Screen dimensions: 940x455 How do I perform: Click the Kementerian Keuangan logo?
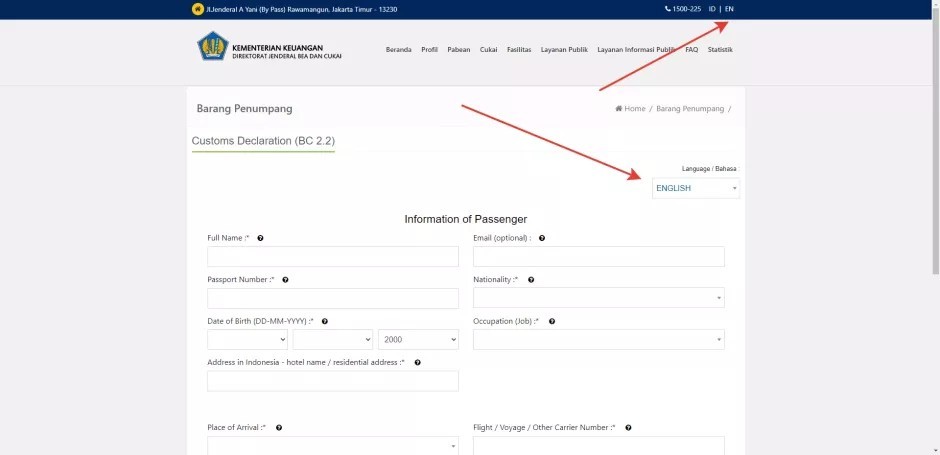[212, 47]
